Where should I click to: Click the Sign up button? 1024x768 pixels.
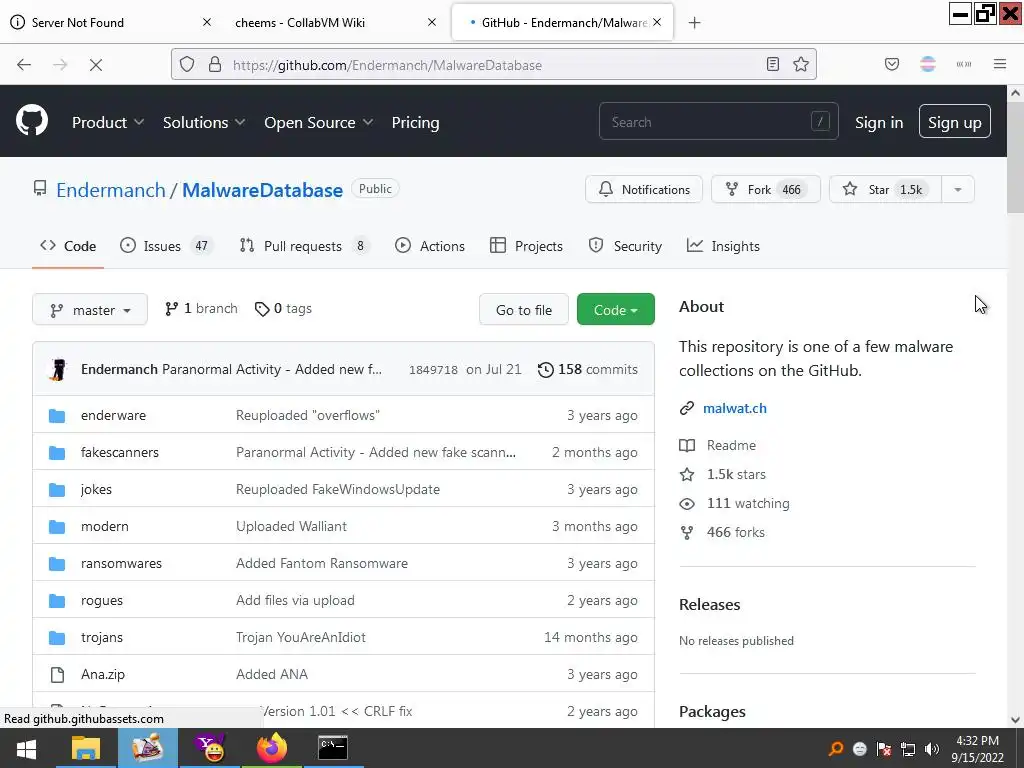coord(954,121)
